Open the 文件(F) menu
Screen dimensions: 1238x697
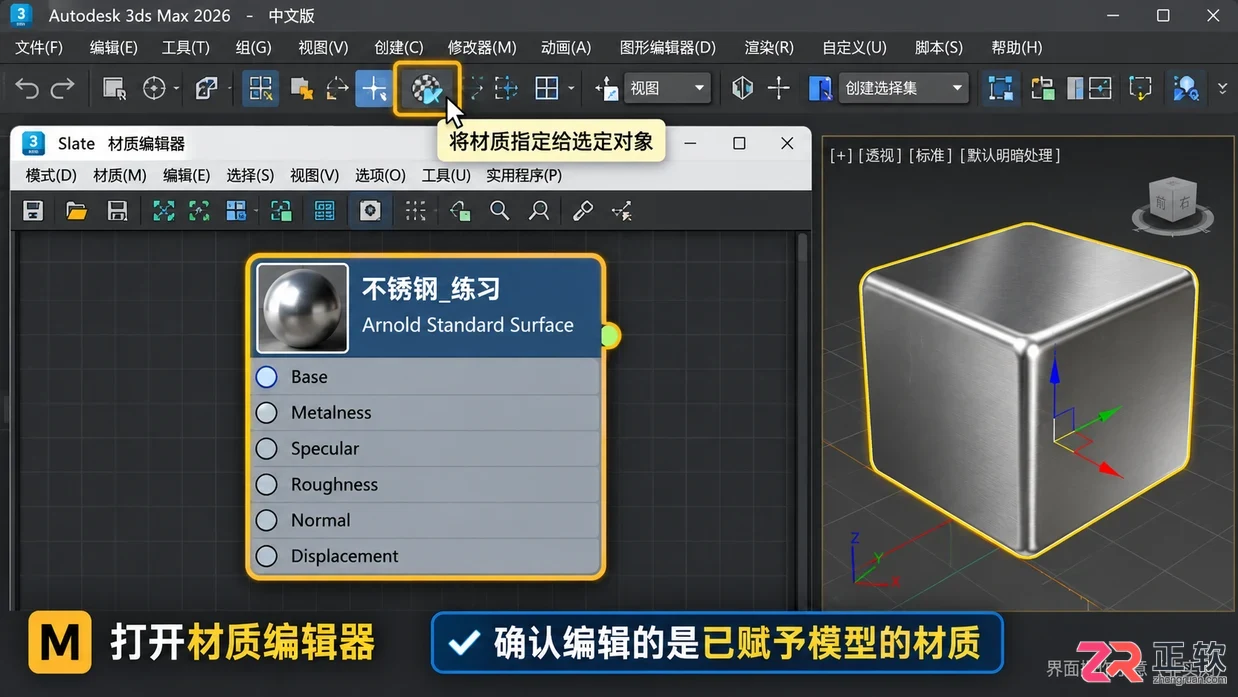point(39,47)
